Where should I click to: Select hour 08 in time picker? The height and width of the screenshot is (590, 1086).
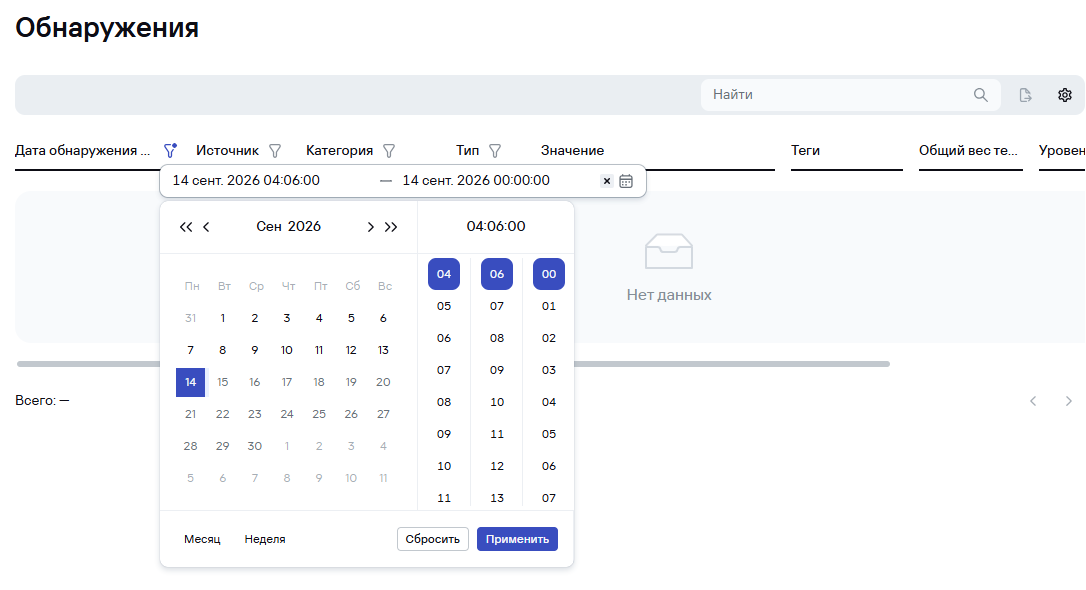click(444, 402)
